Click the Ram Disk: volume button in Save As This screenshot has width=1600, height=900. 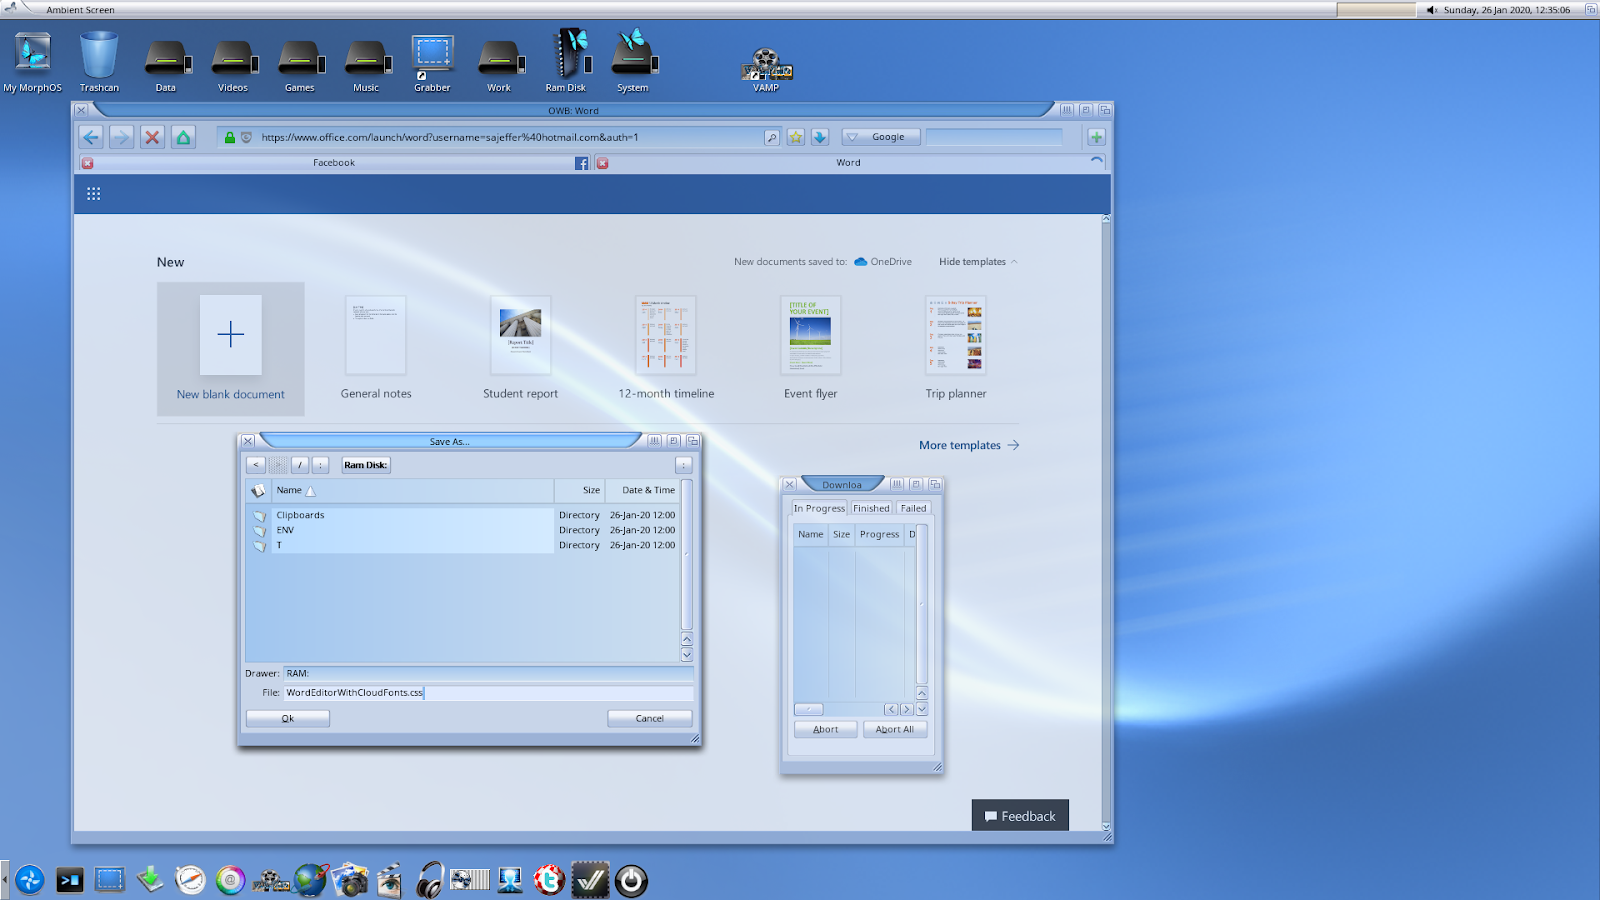pyautogui.click(x=366, y=465)
